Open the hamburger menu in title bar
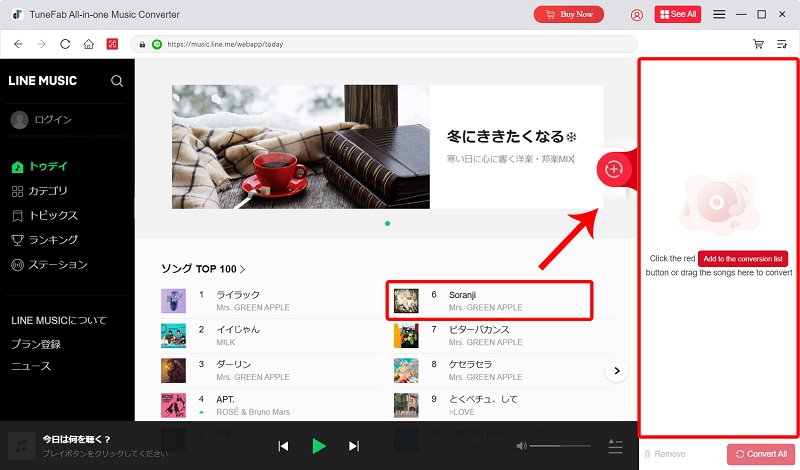Screen dimensions: 800x470 pyautogui.click(x=719, y=15)
